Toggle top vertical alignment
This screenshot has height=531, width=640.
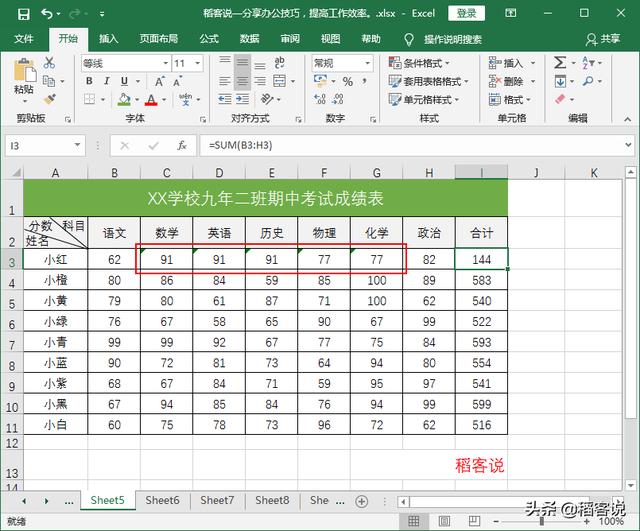(x=225, y=60)
